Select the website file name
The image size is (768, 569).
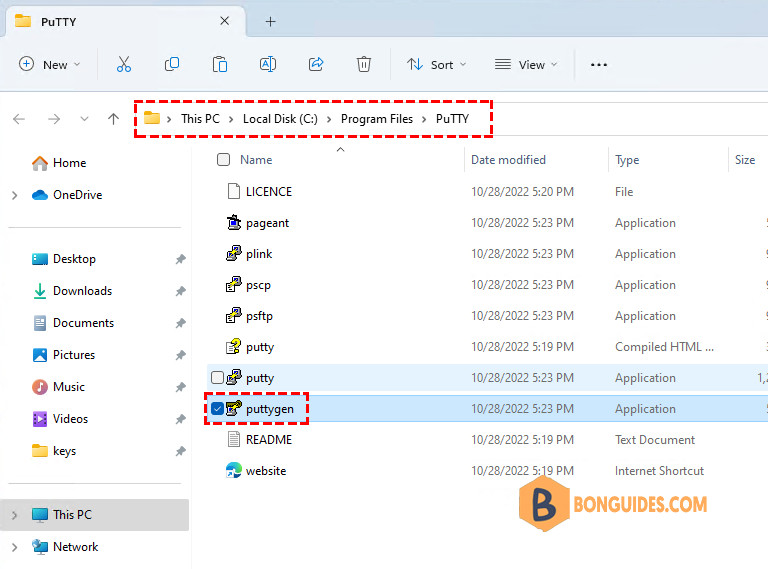pos(265,471)
